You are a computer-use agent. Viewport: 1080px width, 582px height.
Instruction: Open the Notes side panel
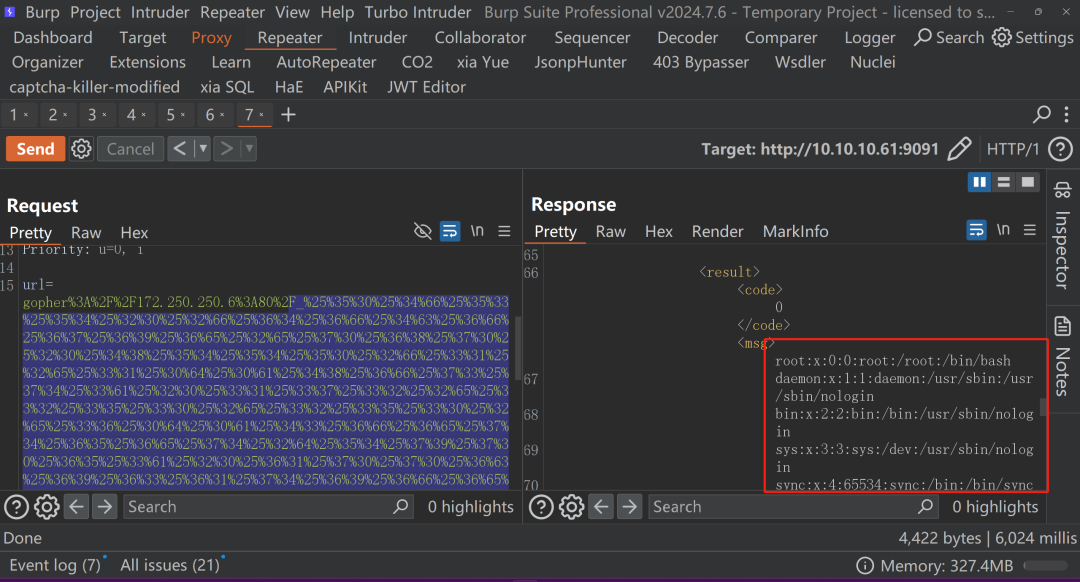click(1063, 356)
